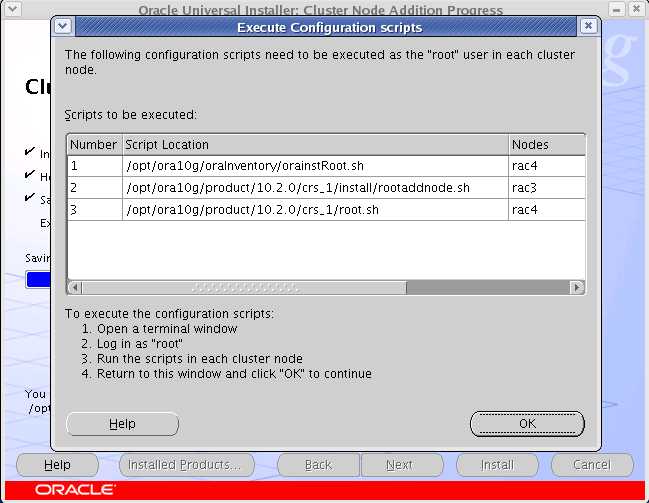The width and height of the screenshot is (649, 503).
Task: Click the Next button in the installer
Action: pyautogui.click(x=402, y=465)
